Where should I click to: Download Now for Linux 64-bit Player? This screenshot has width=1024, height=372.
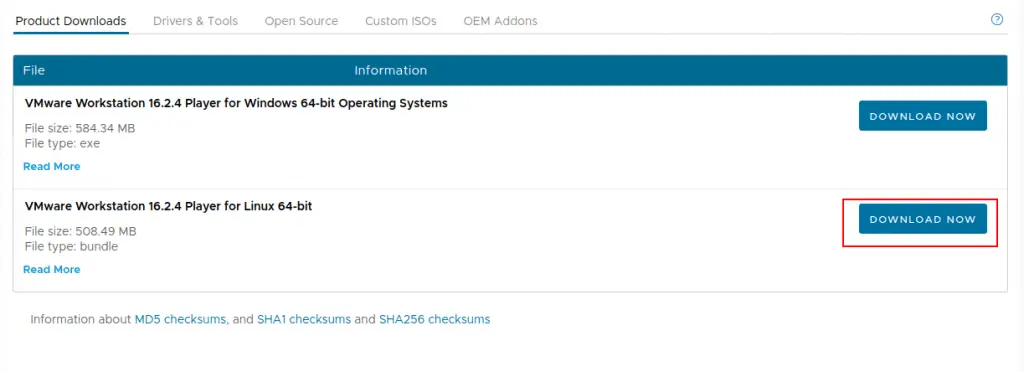tap(922, 219)
